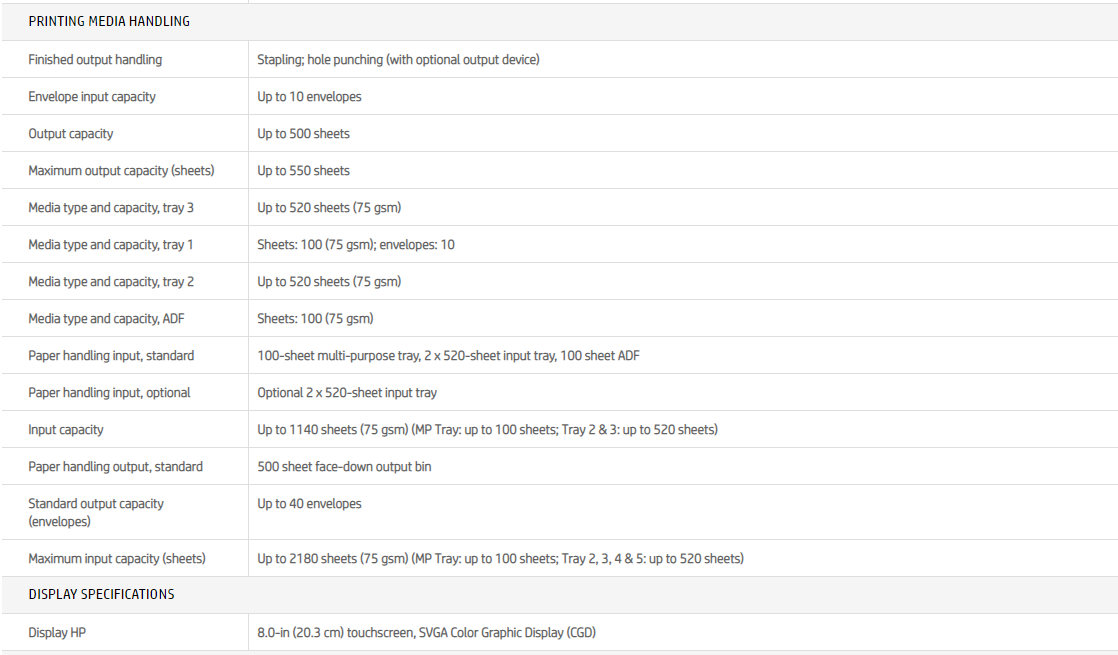Click the "8.0-in (20.3 cm) touchscreen" display value
The height and width of the screenshot is (655, 1118).
click(x=427, y=633)
